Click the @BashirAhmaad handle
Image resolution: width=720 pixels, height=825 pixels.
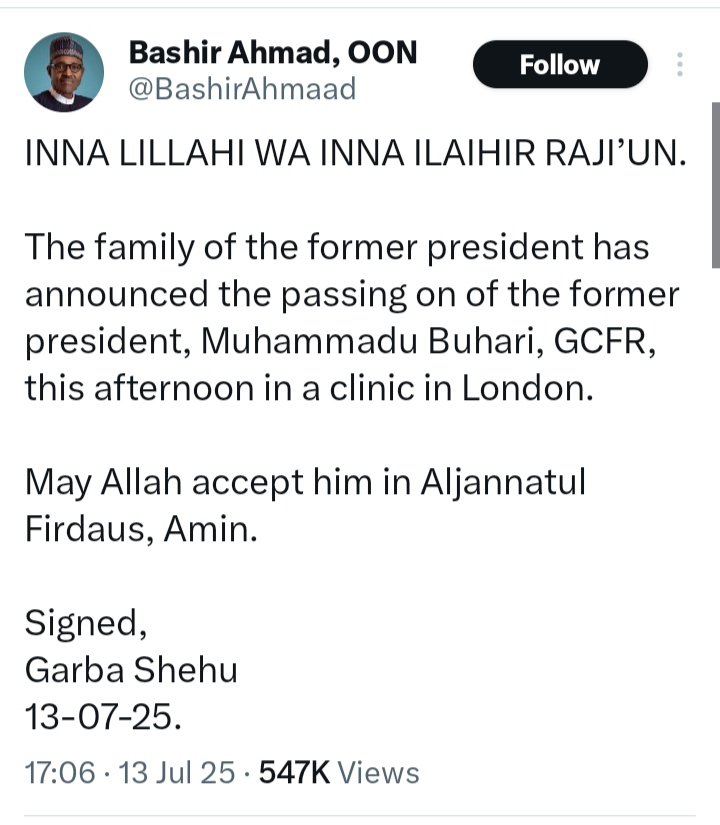click(243, 90)
